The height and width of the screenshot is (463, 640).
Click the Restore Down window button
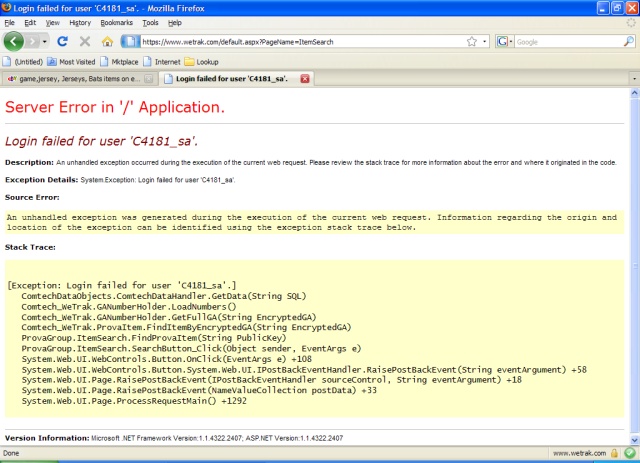618,8
